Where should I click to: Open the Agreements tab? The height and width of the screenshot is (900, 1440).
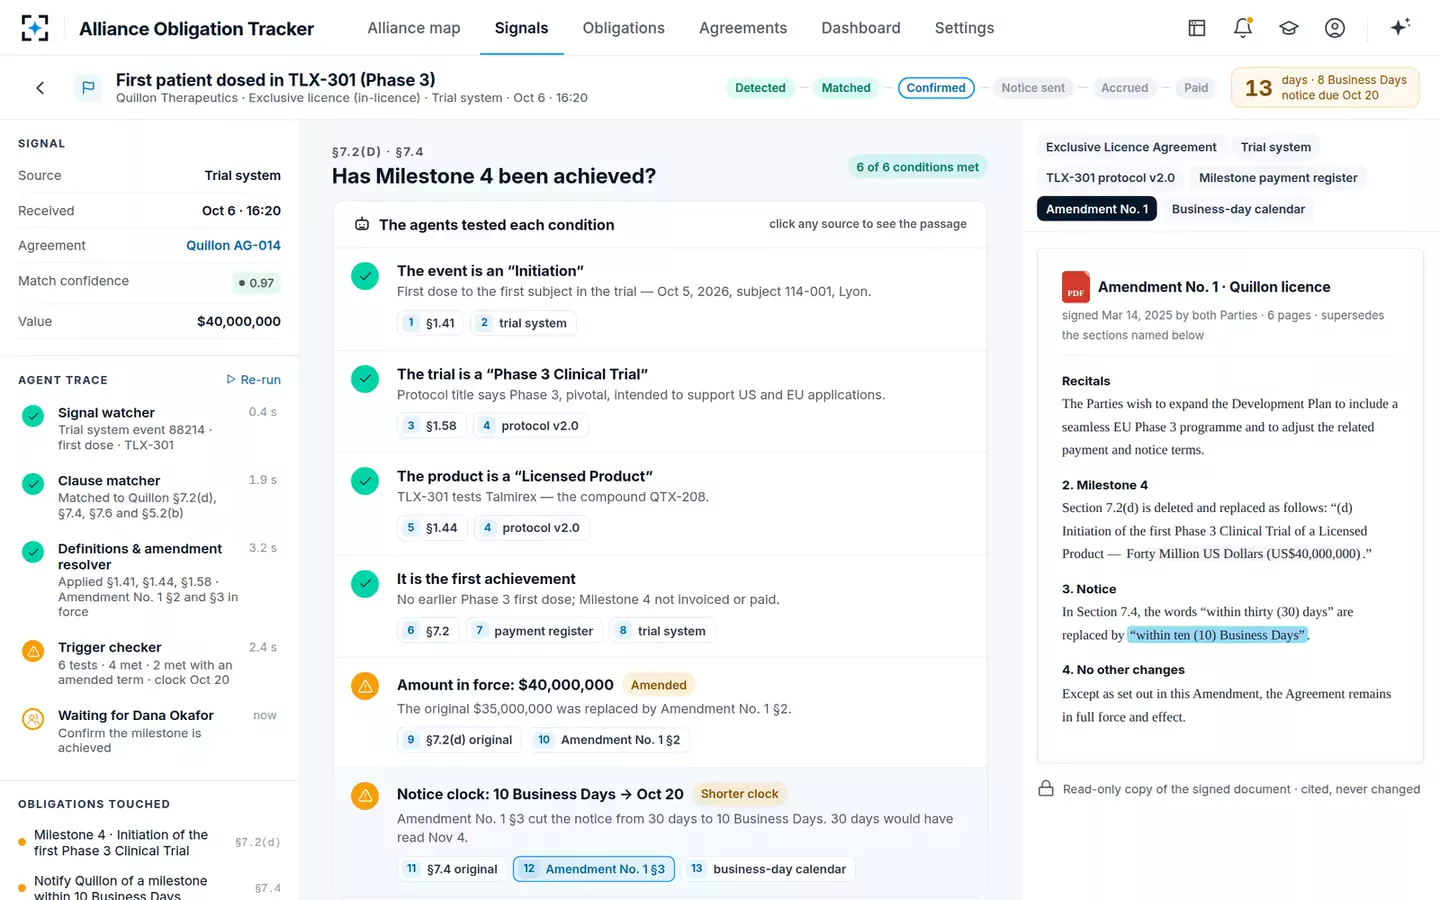743,28
